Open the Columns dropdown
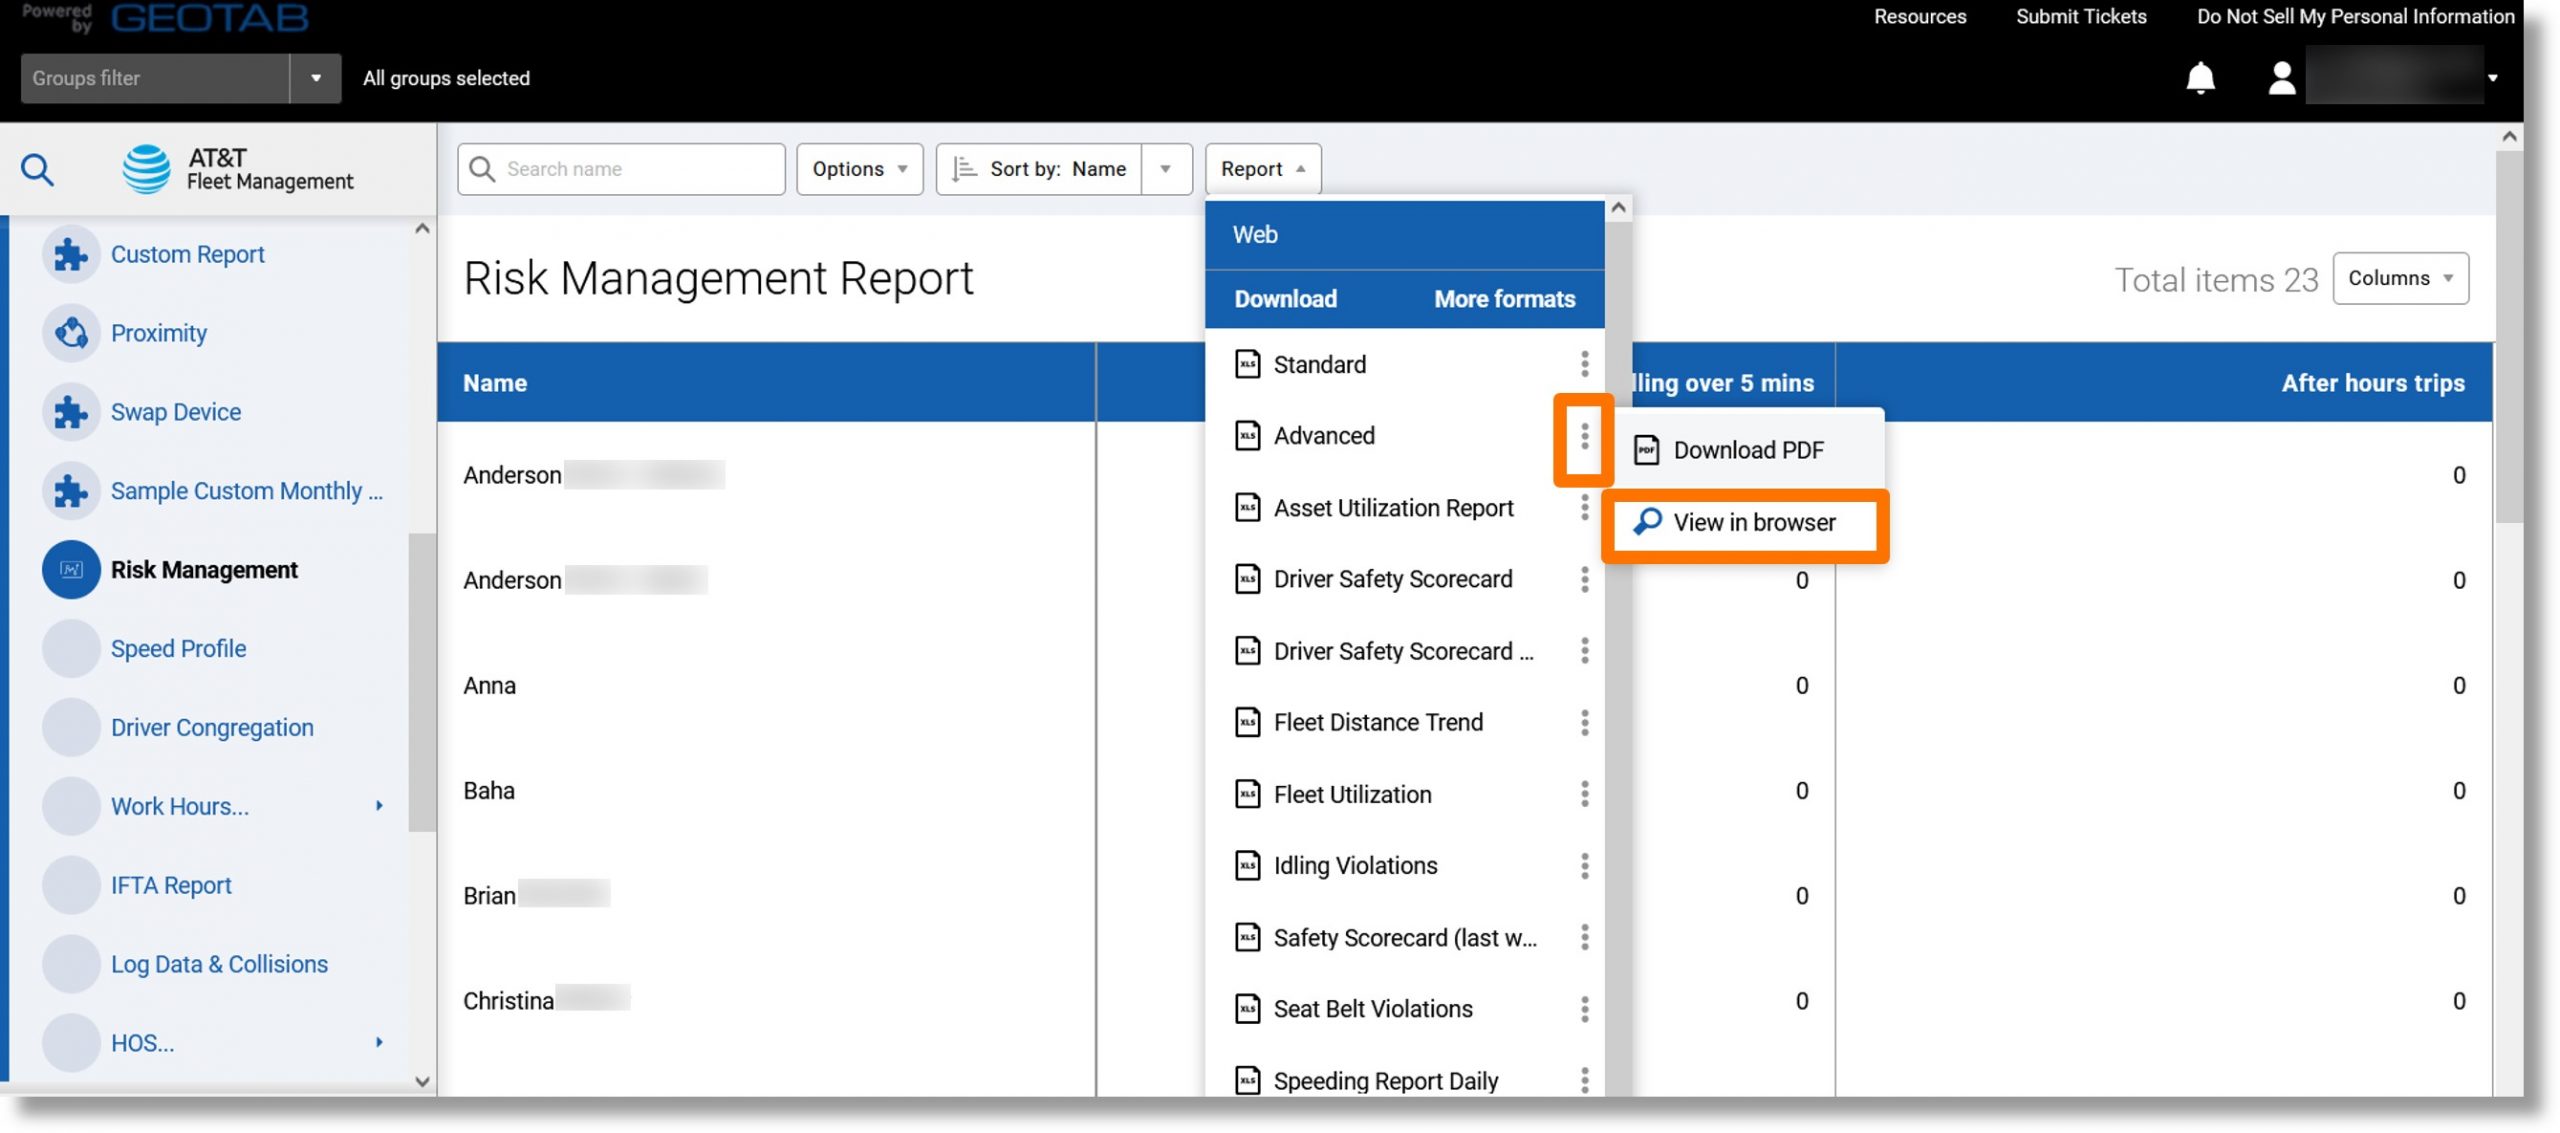Viewport: 2560px width, 1133px height. click(x=2399, y=278)
